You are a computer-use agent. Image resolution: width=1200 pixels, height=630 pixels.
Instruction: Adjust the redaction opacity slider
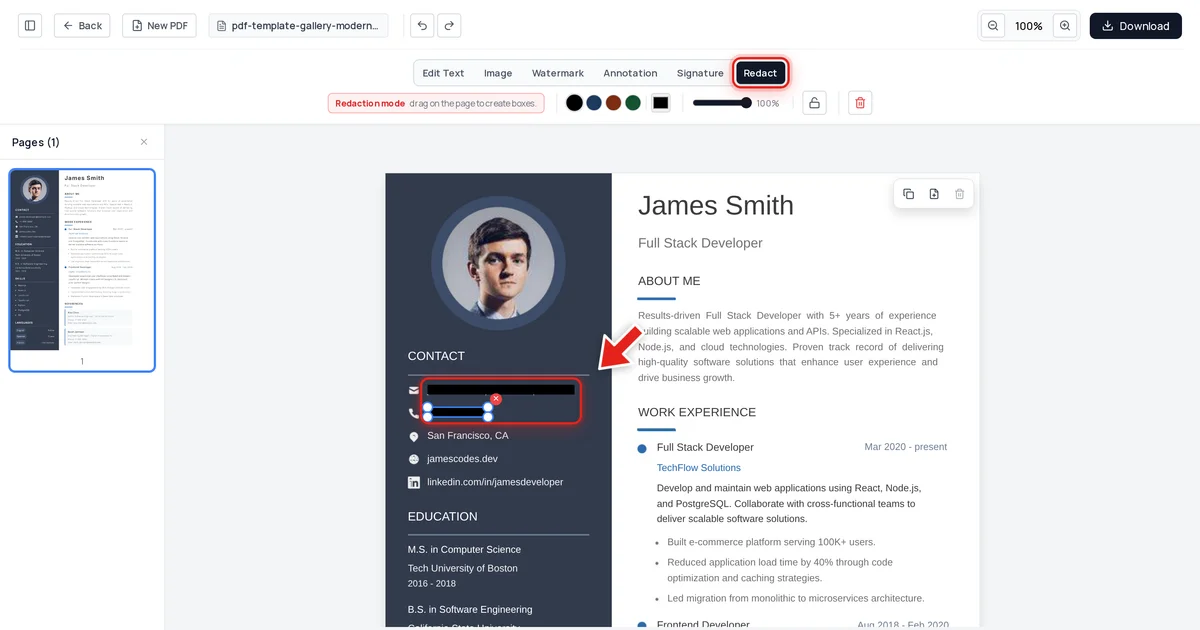(x=722, y=103)
